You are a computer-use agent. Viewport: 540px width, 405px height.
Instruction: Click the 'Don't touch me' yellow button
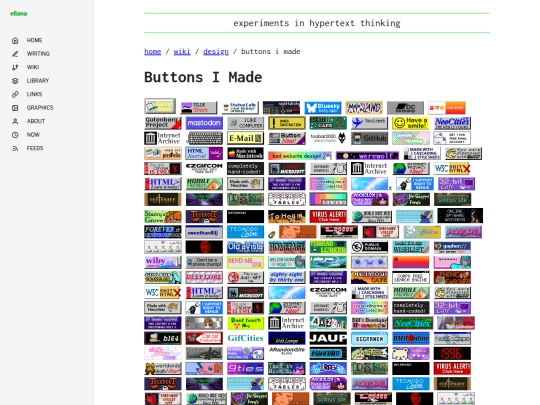tap(246, 323)
